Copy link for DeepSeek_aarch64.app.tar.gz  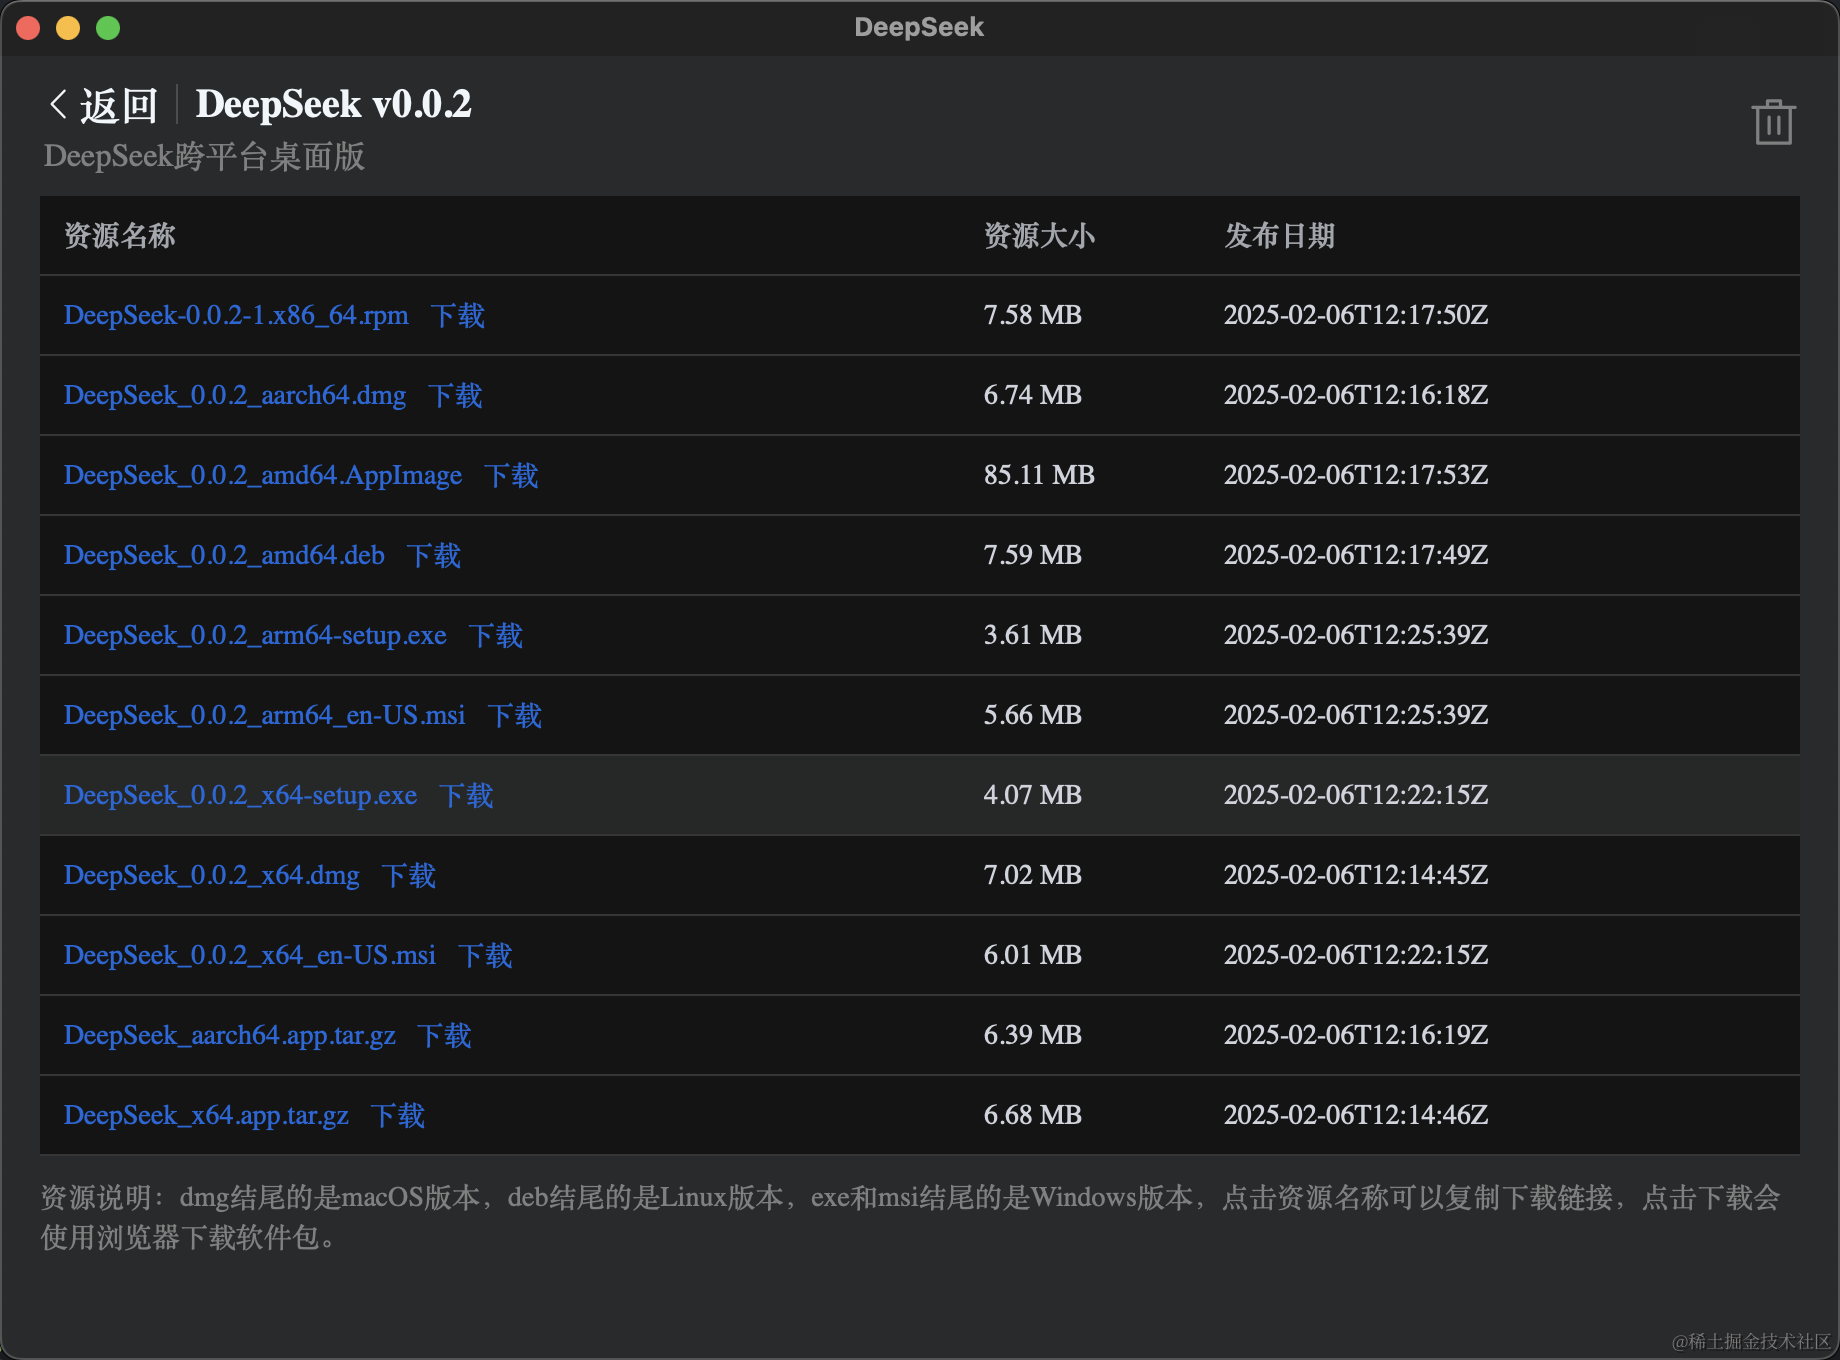tap(230, 1035)
